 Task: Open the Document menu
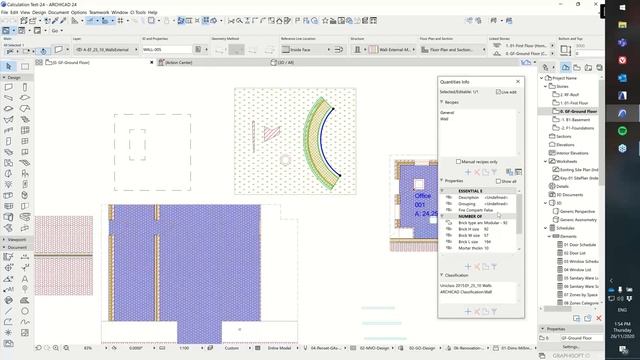click(58, 13)
